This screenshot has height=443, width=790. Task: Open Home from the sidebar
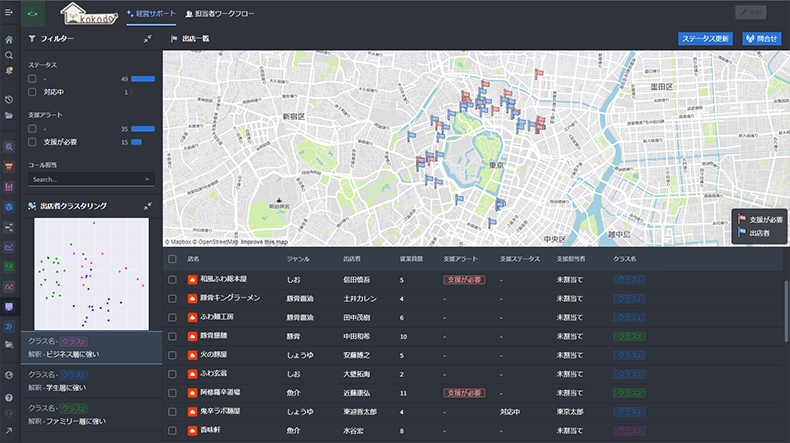pos(9,39)
